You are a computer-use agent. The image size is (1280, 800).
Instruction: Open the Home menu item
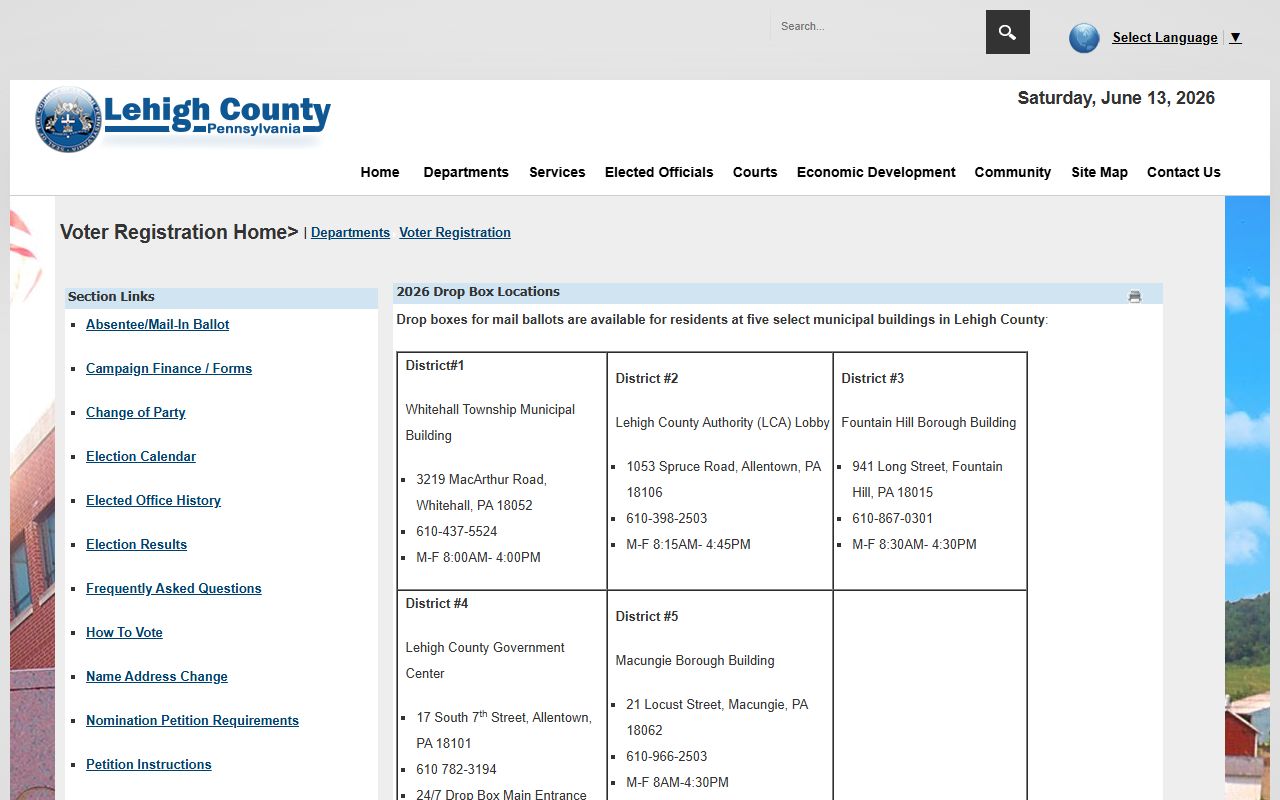coord(380,172)
